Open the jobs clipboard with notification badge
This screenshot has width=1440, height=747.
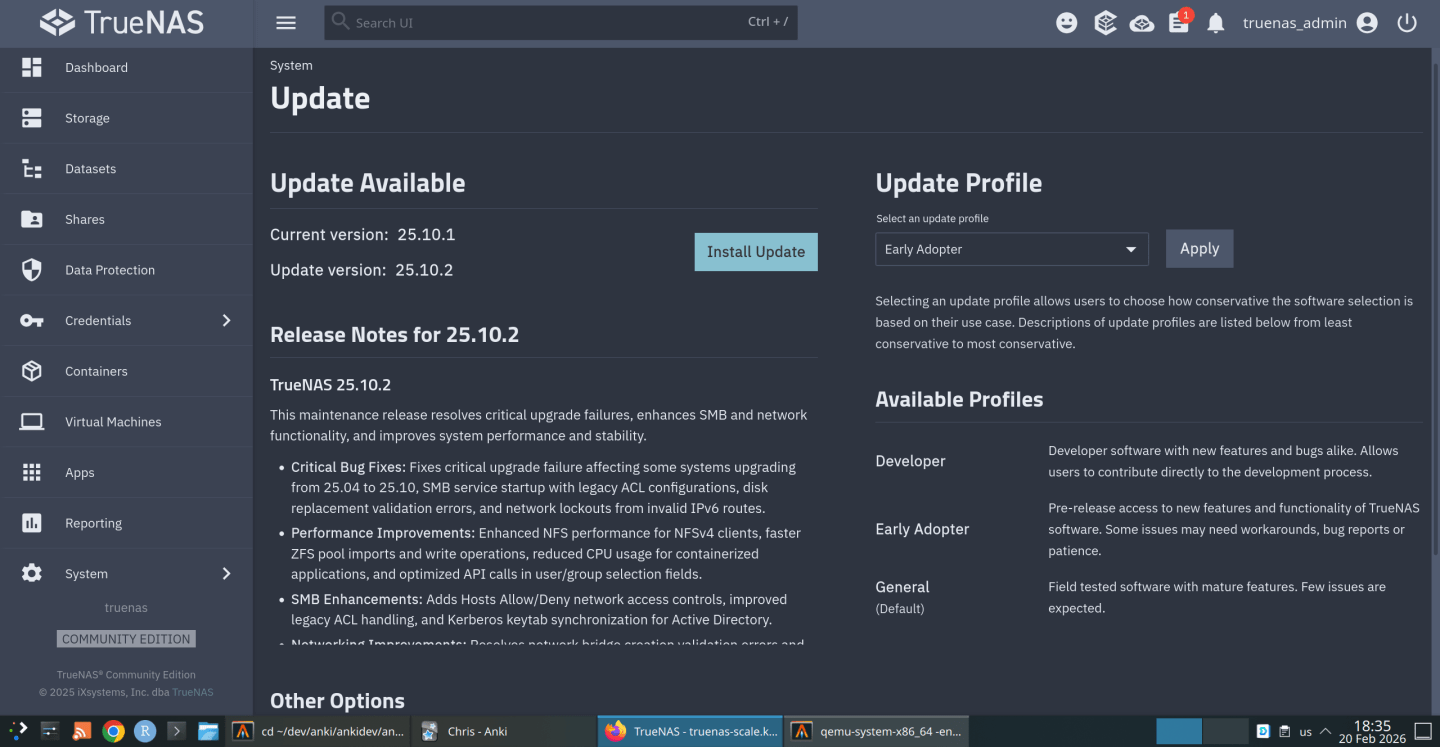(1178, 22)
